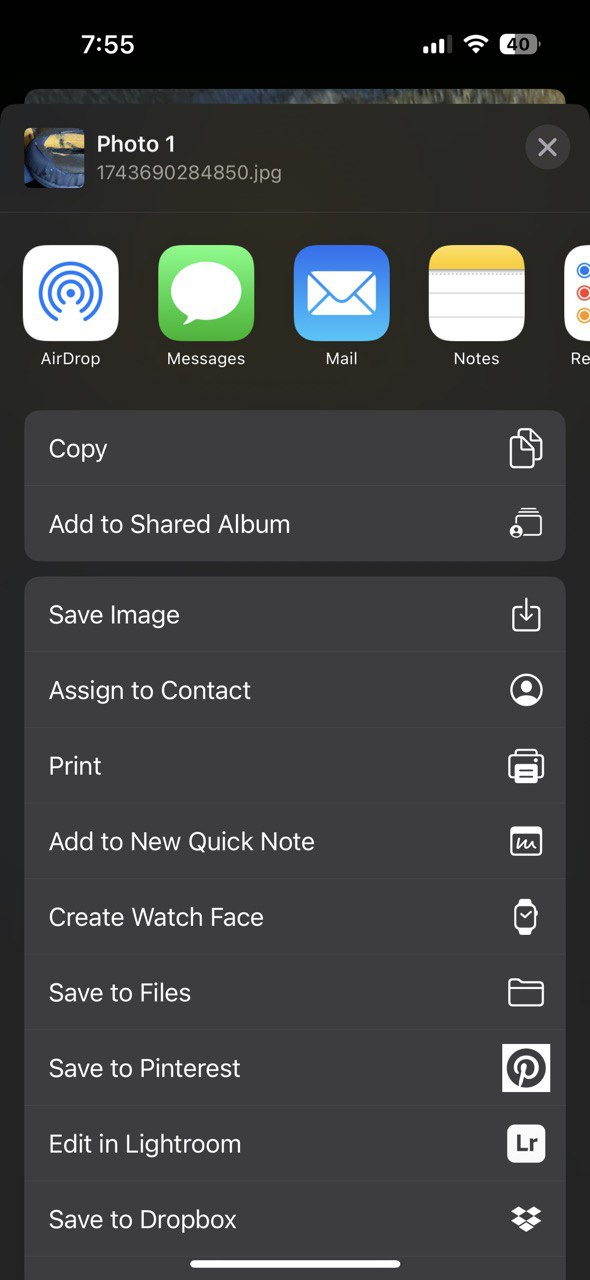Tap the AirDrop app icon
The height and width of the screenshot is (1280, 590).
click(71, 293)
